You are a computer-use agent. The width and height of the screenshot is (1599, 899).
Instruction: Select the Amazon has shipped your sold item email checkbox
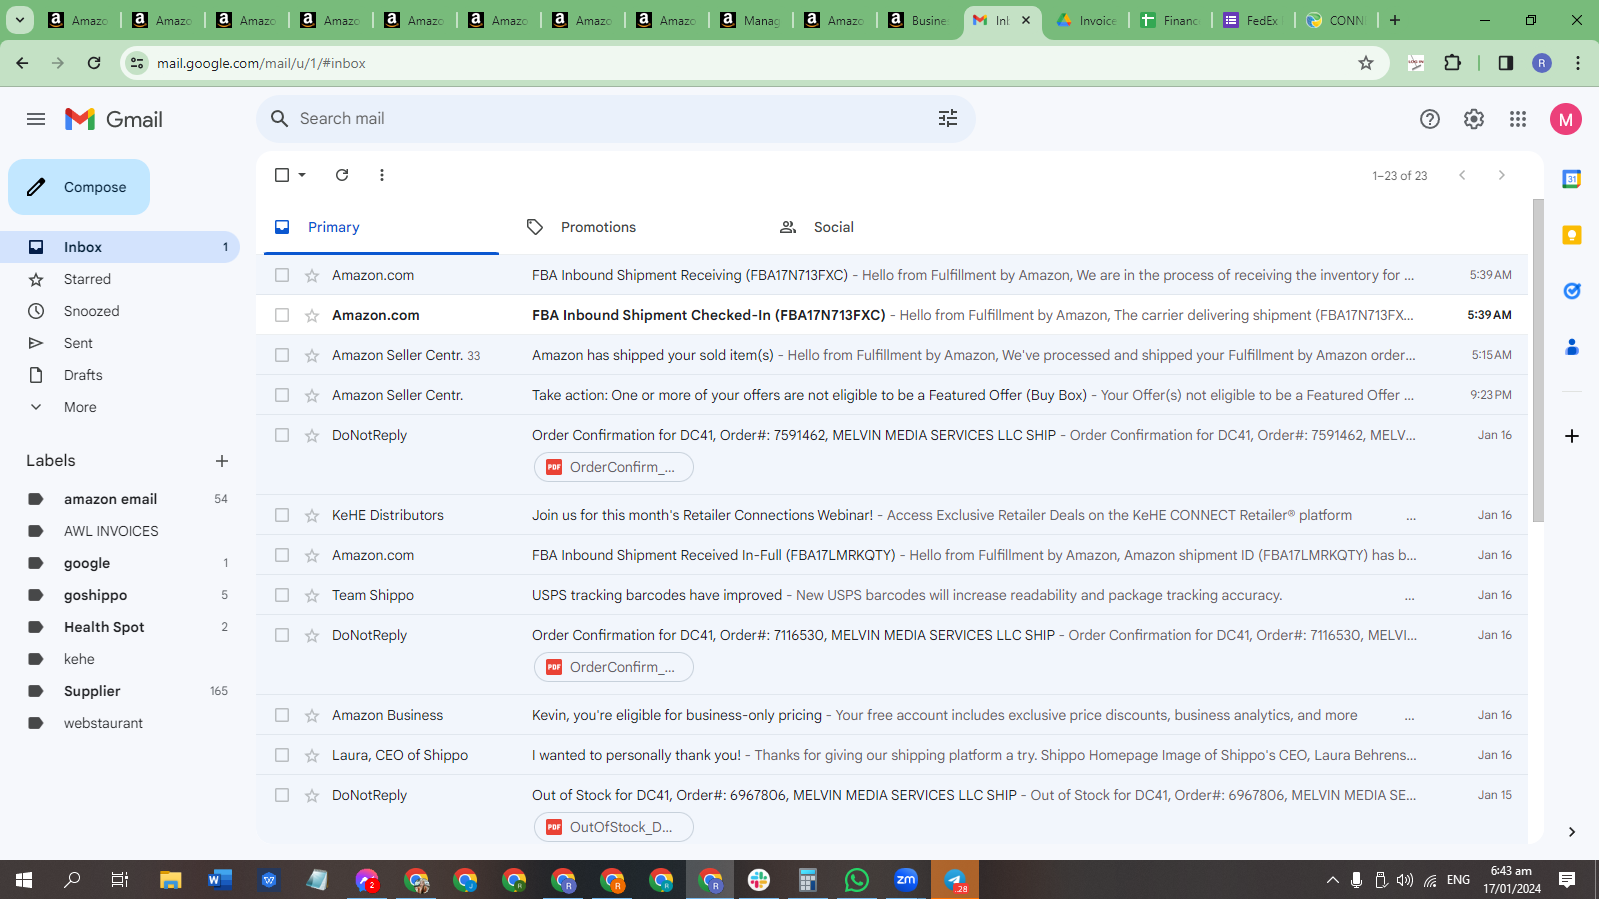pos(282,355)
